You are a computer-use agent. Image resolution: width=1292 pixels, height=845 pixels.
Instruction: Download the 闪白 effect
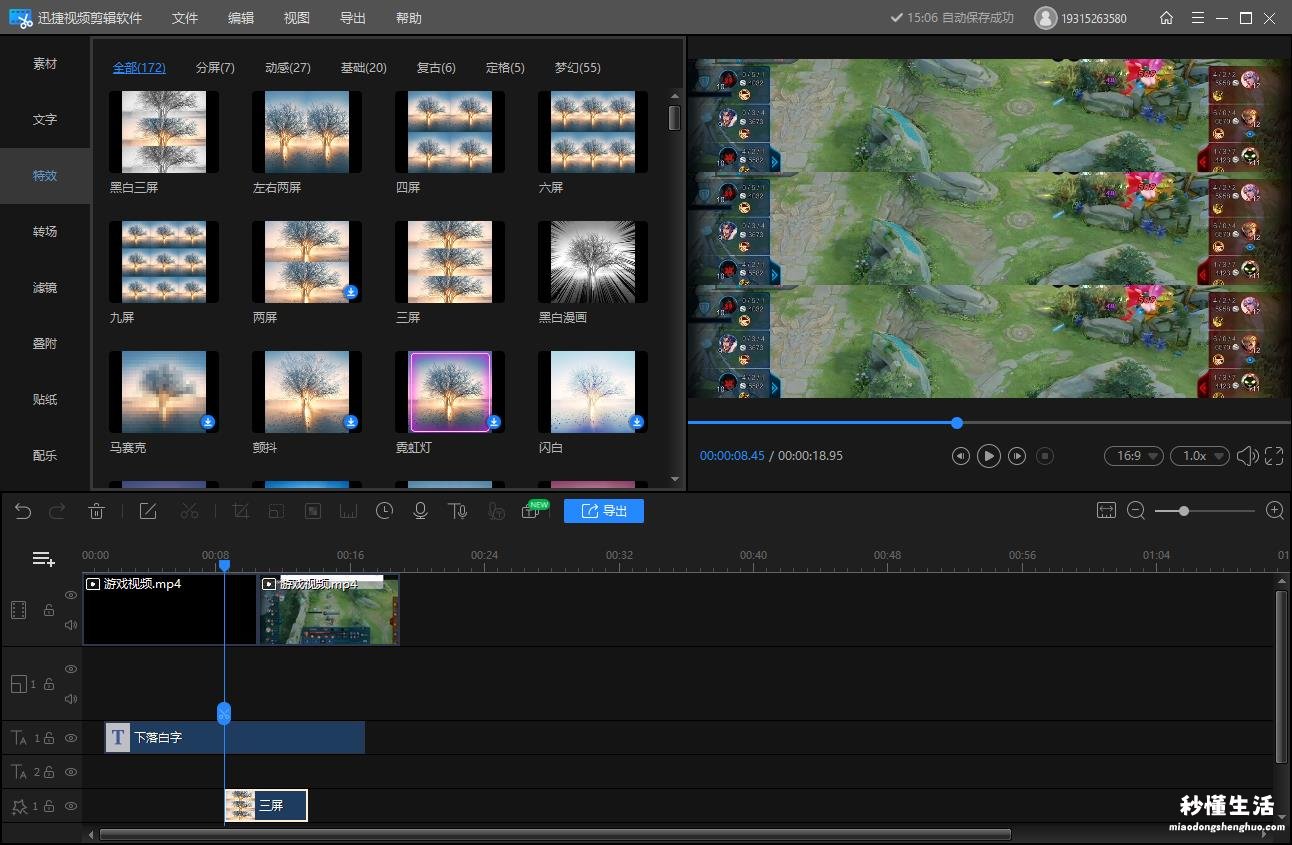click(637, 422)
